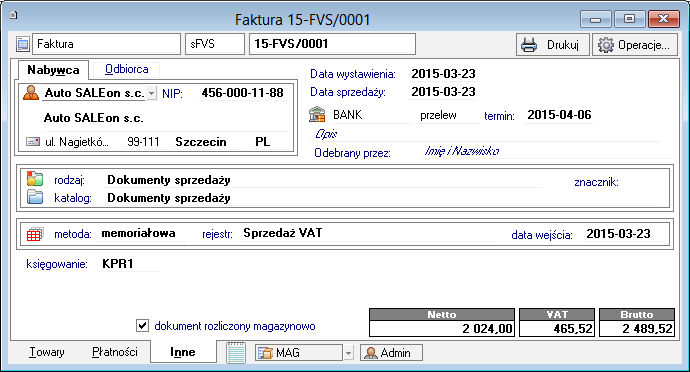Viewport: 690px width, 372px height.
Task: Click the Faktura document type field
Action: pyautogui.click(x=106, y=44)
